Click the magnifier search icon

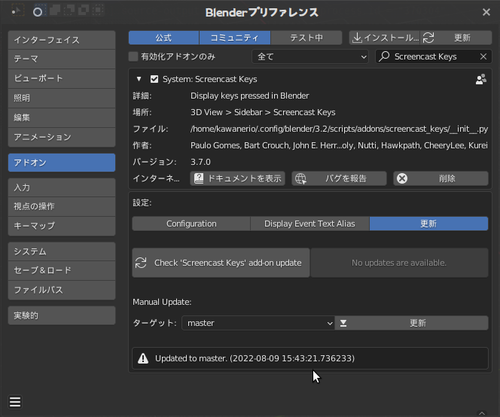tap(384, 56)
